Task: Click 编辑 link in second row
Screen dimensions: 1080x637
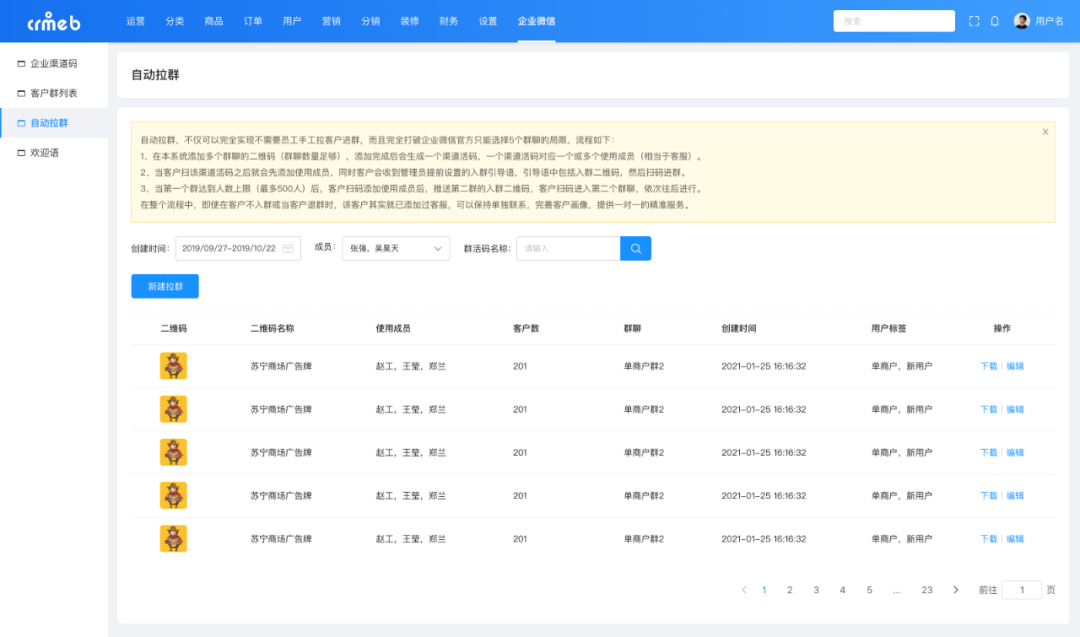Action: tap(1015, 409)
